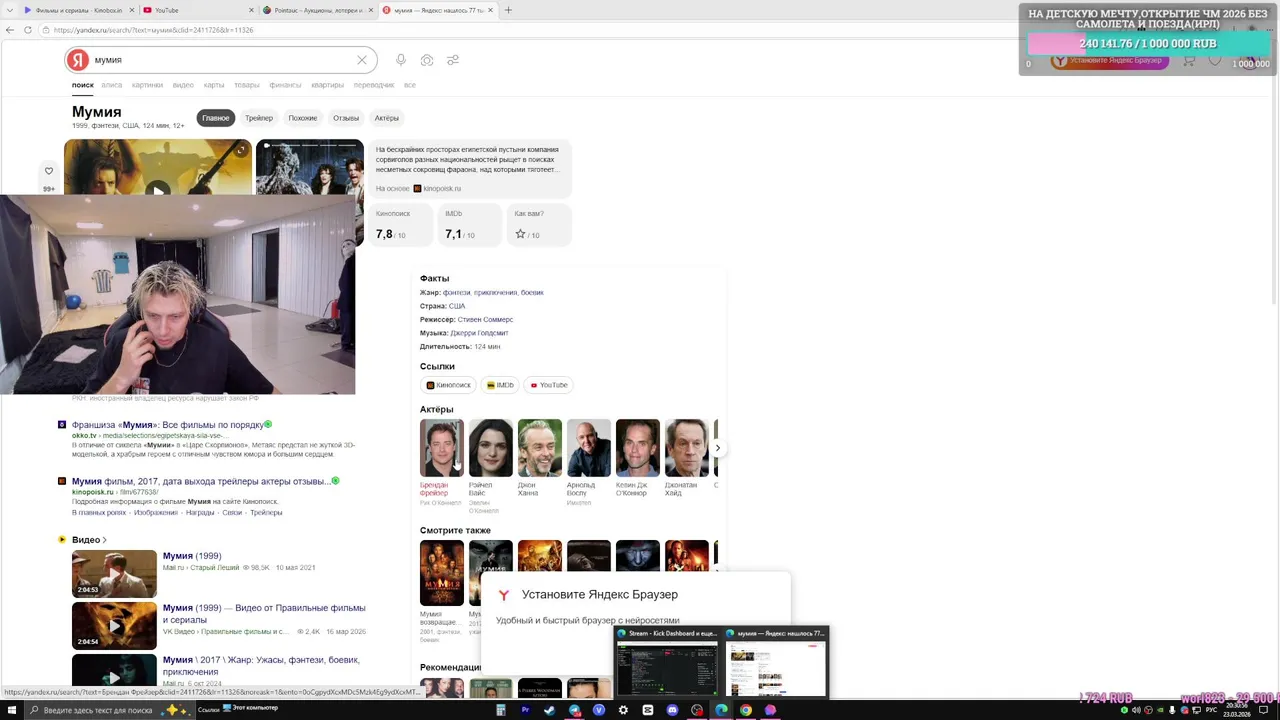The width and height of the screenshot is (1280, 720).
Task: Open Кевин Дж О'Коннор actor photo
Action: [637, 447]
